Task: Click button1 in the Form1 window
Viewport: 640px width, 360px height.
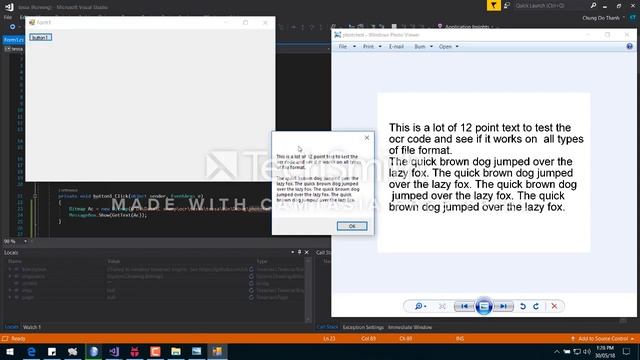Action: pos(40,38)
